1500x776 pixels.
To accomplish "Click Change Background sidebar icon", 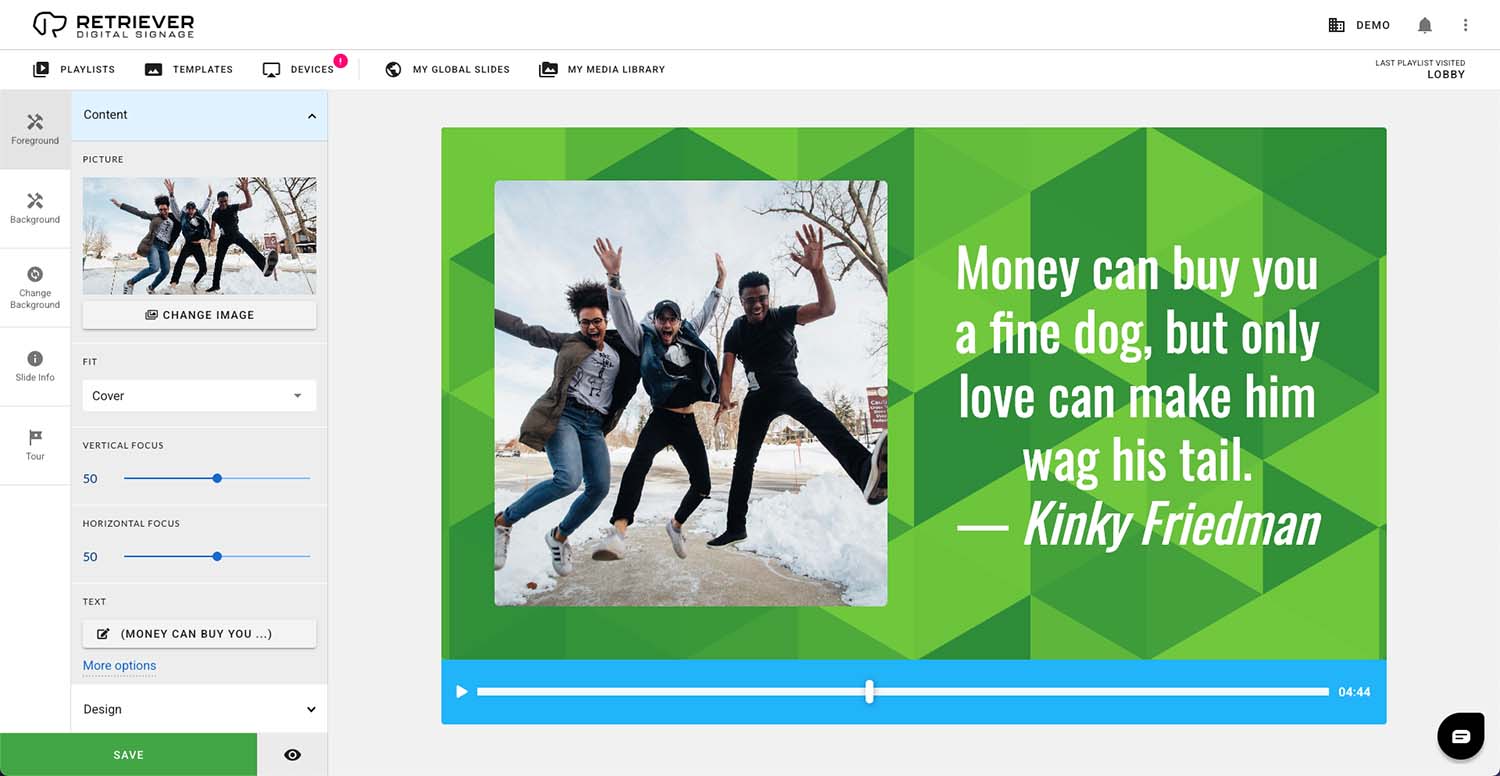I will (35, 287).
